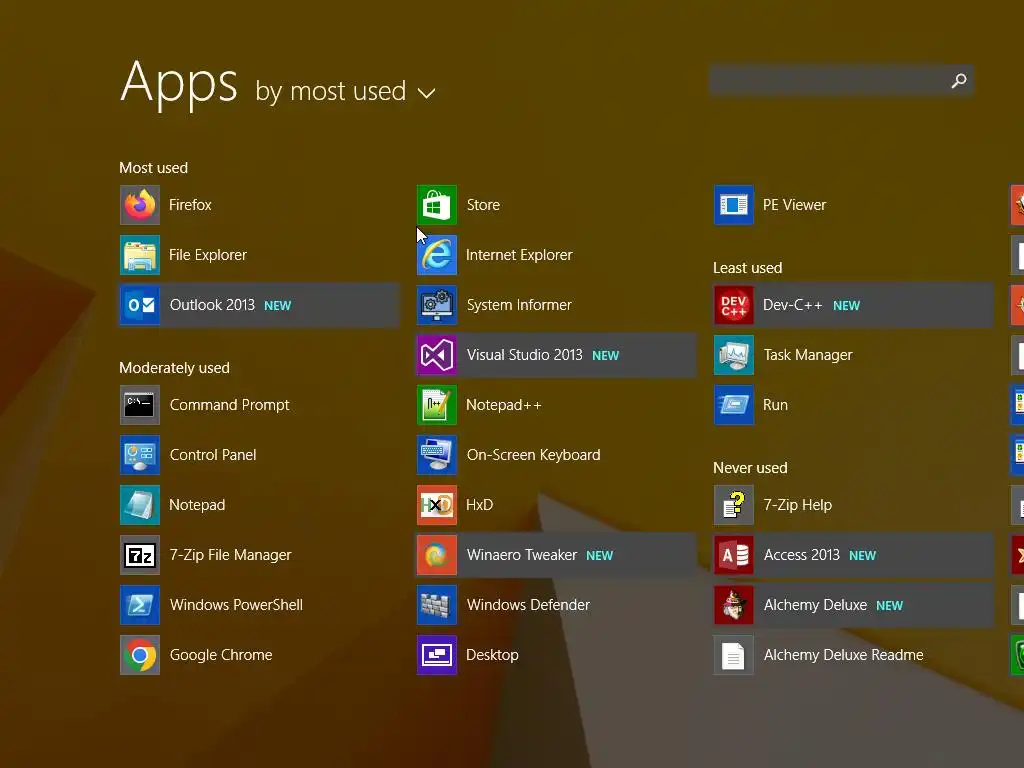Open the 'by most used' sort dropdown
Image resolution: width=1024 pixels, height=768 pixels.
click(x=345, y=91)
